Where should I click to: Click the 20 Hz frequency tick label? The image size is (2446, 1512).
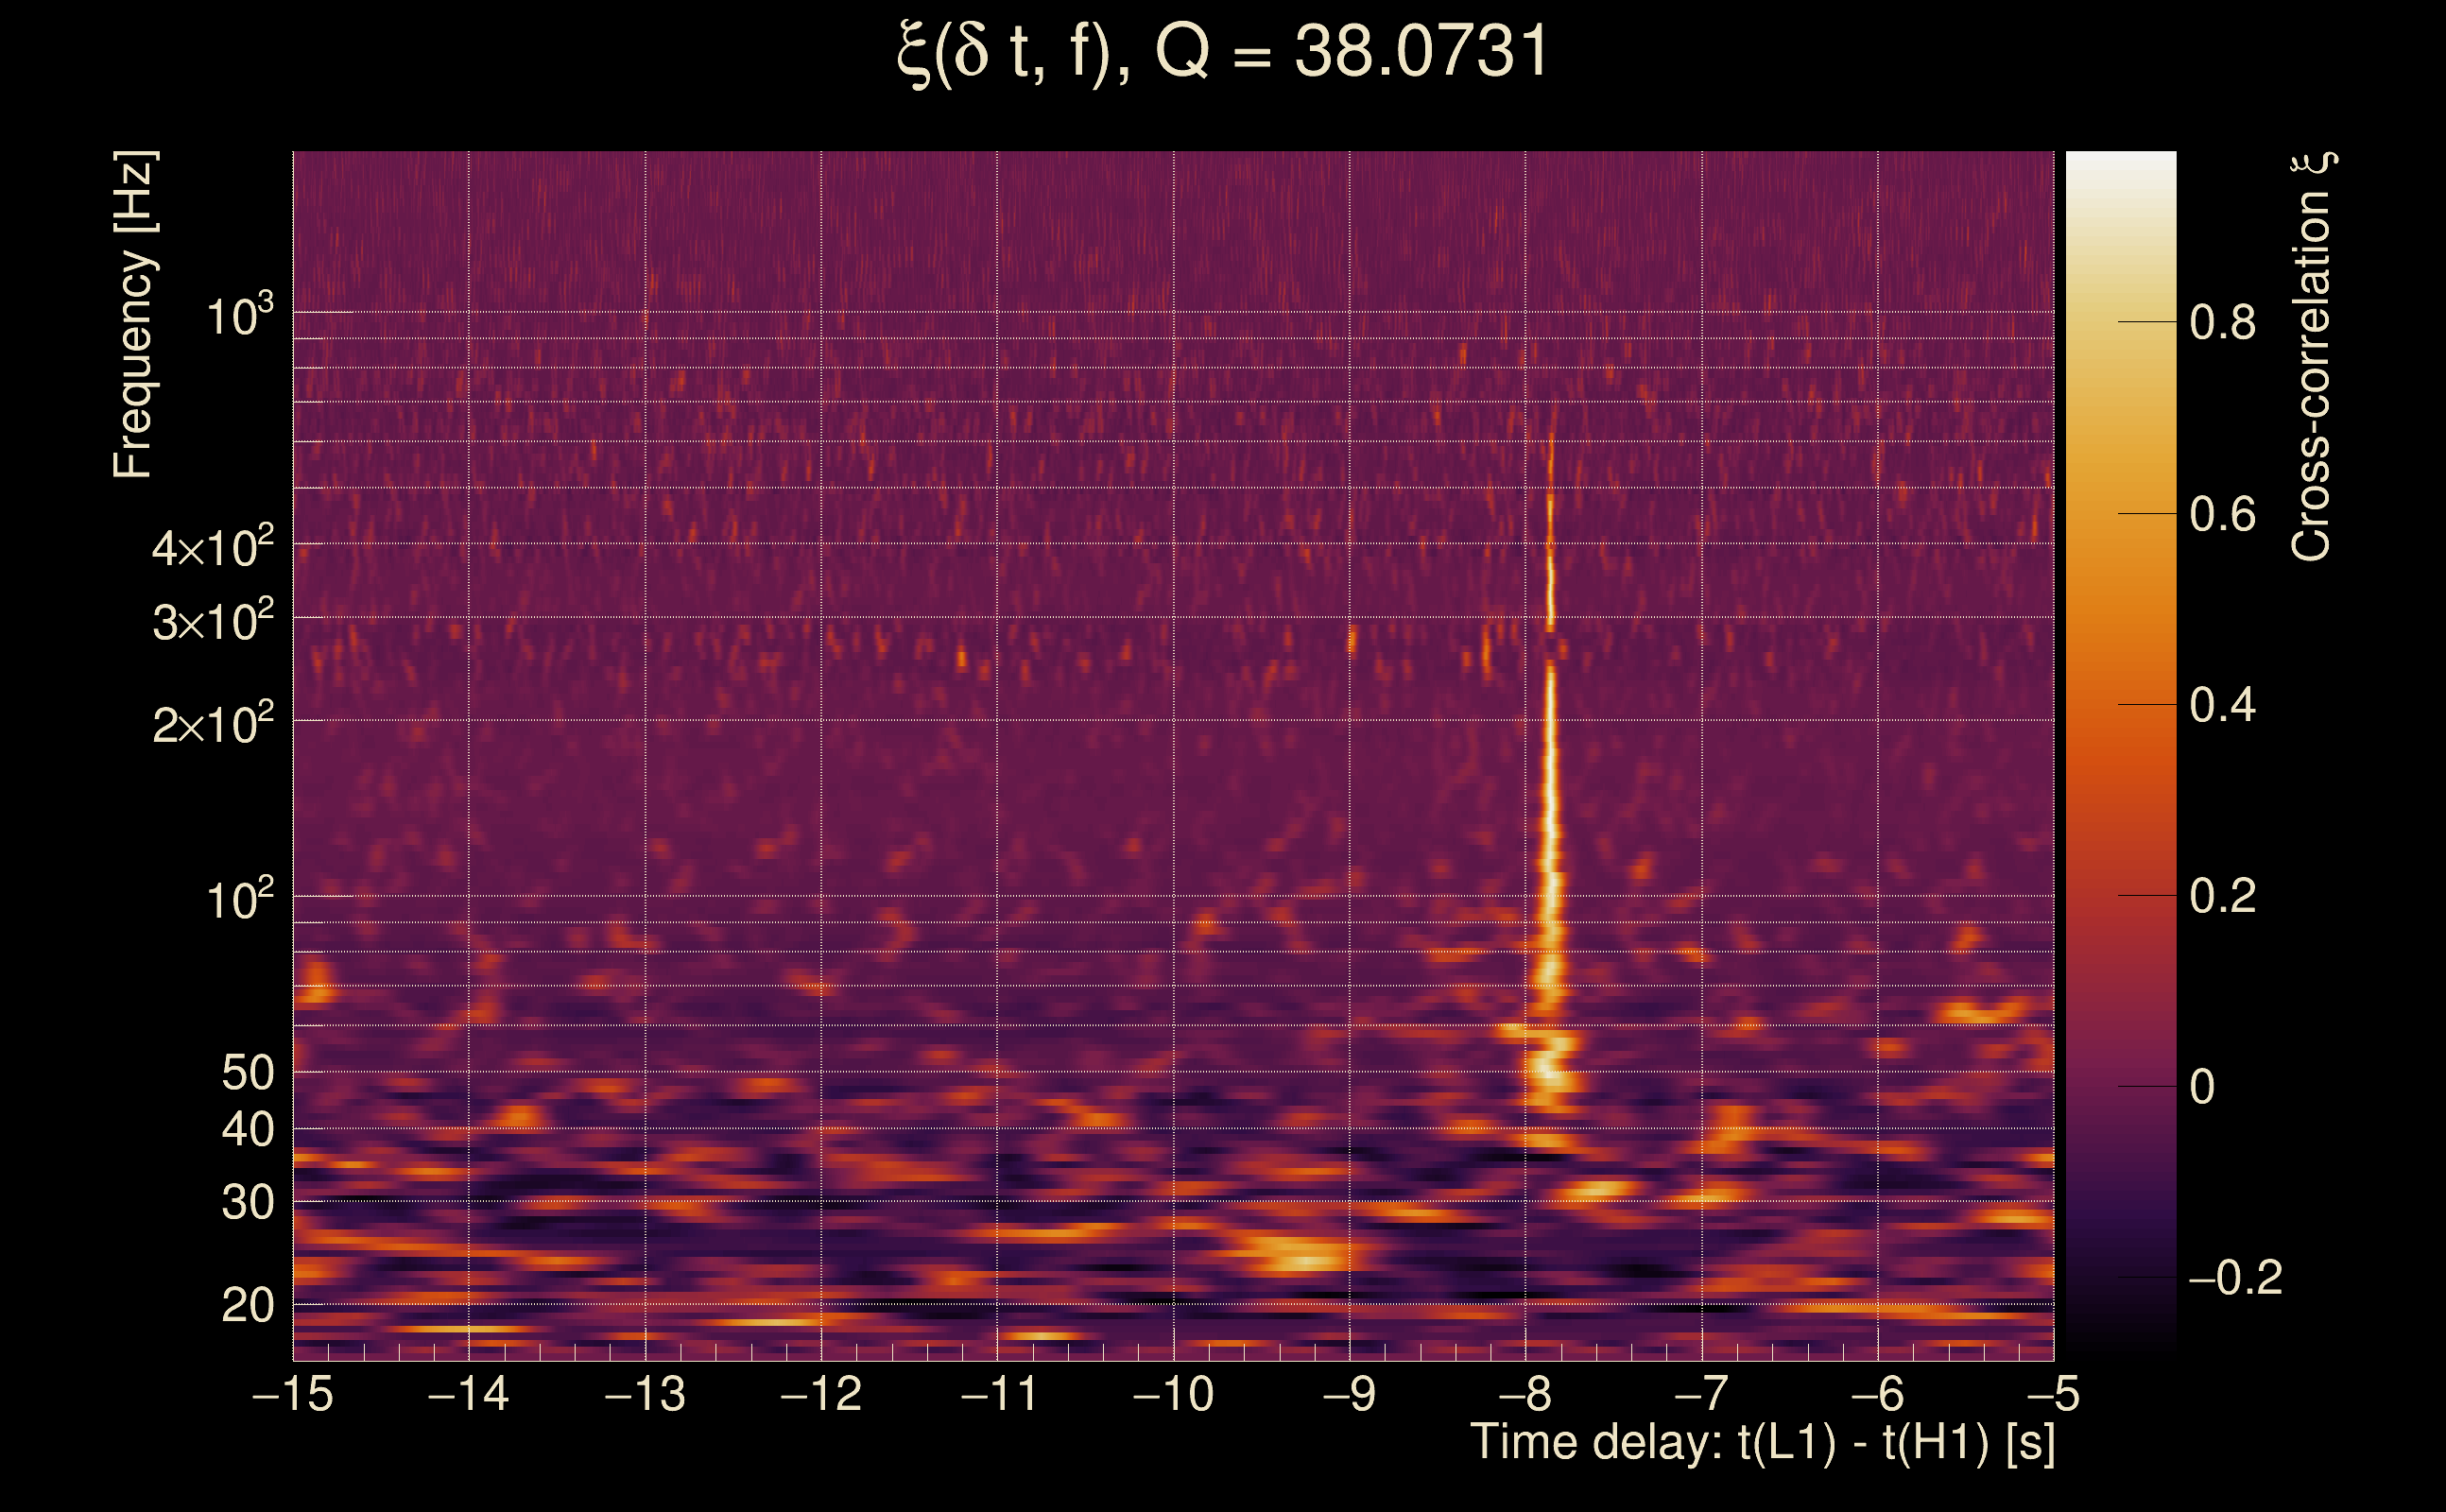tap(247, 1305)
